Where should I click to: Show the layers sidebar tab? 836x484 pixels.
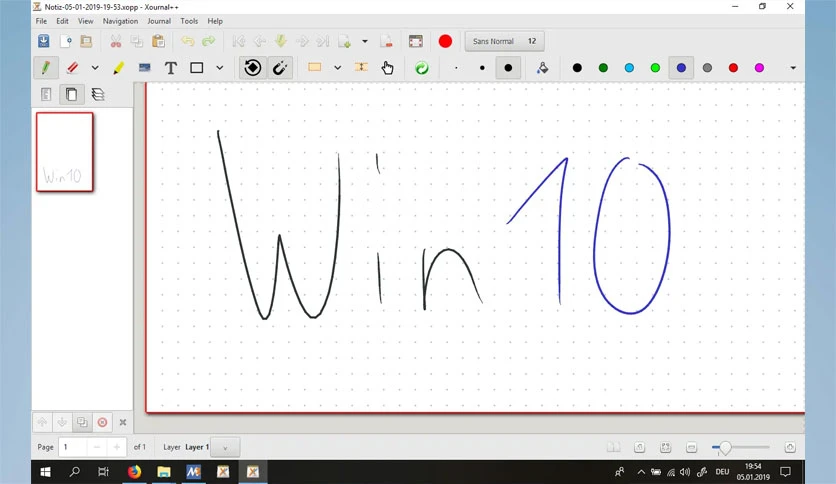pos(98,95)
